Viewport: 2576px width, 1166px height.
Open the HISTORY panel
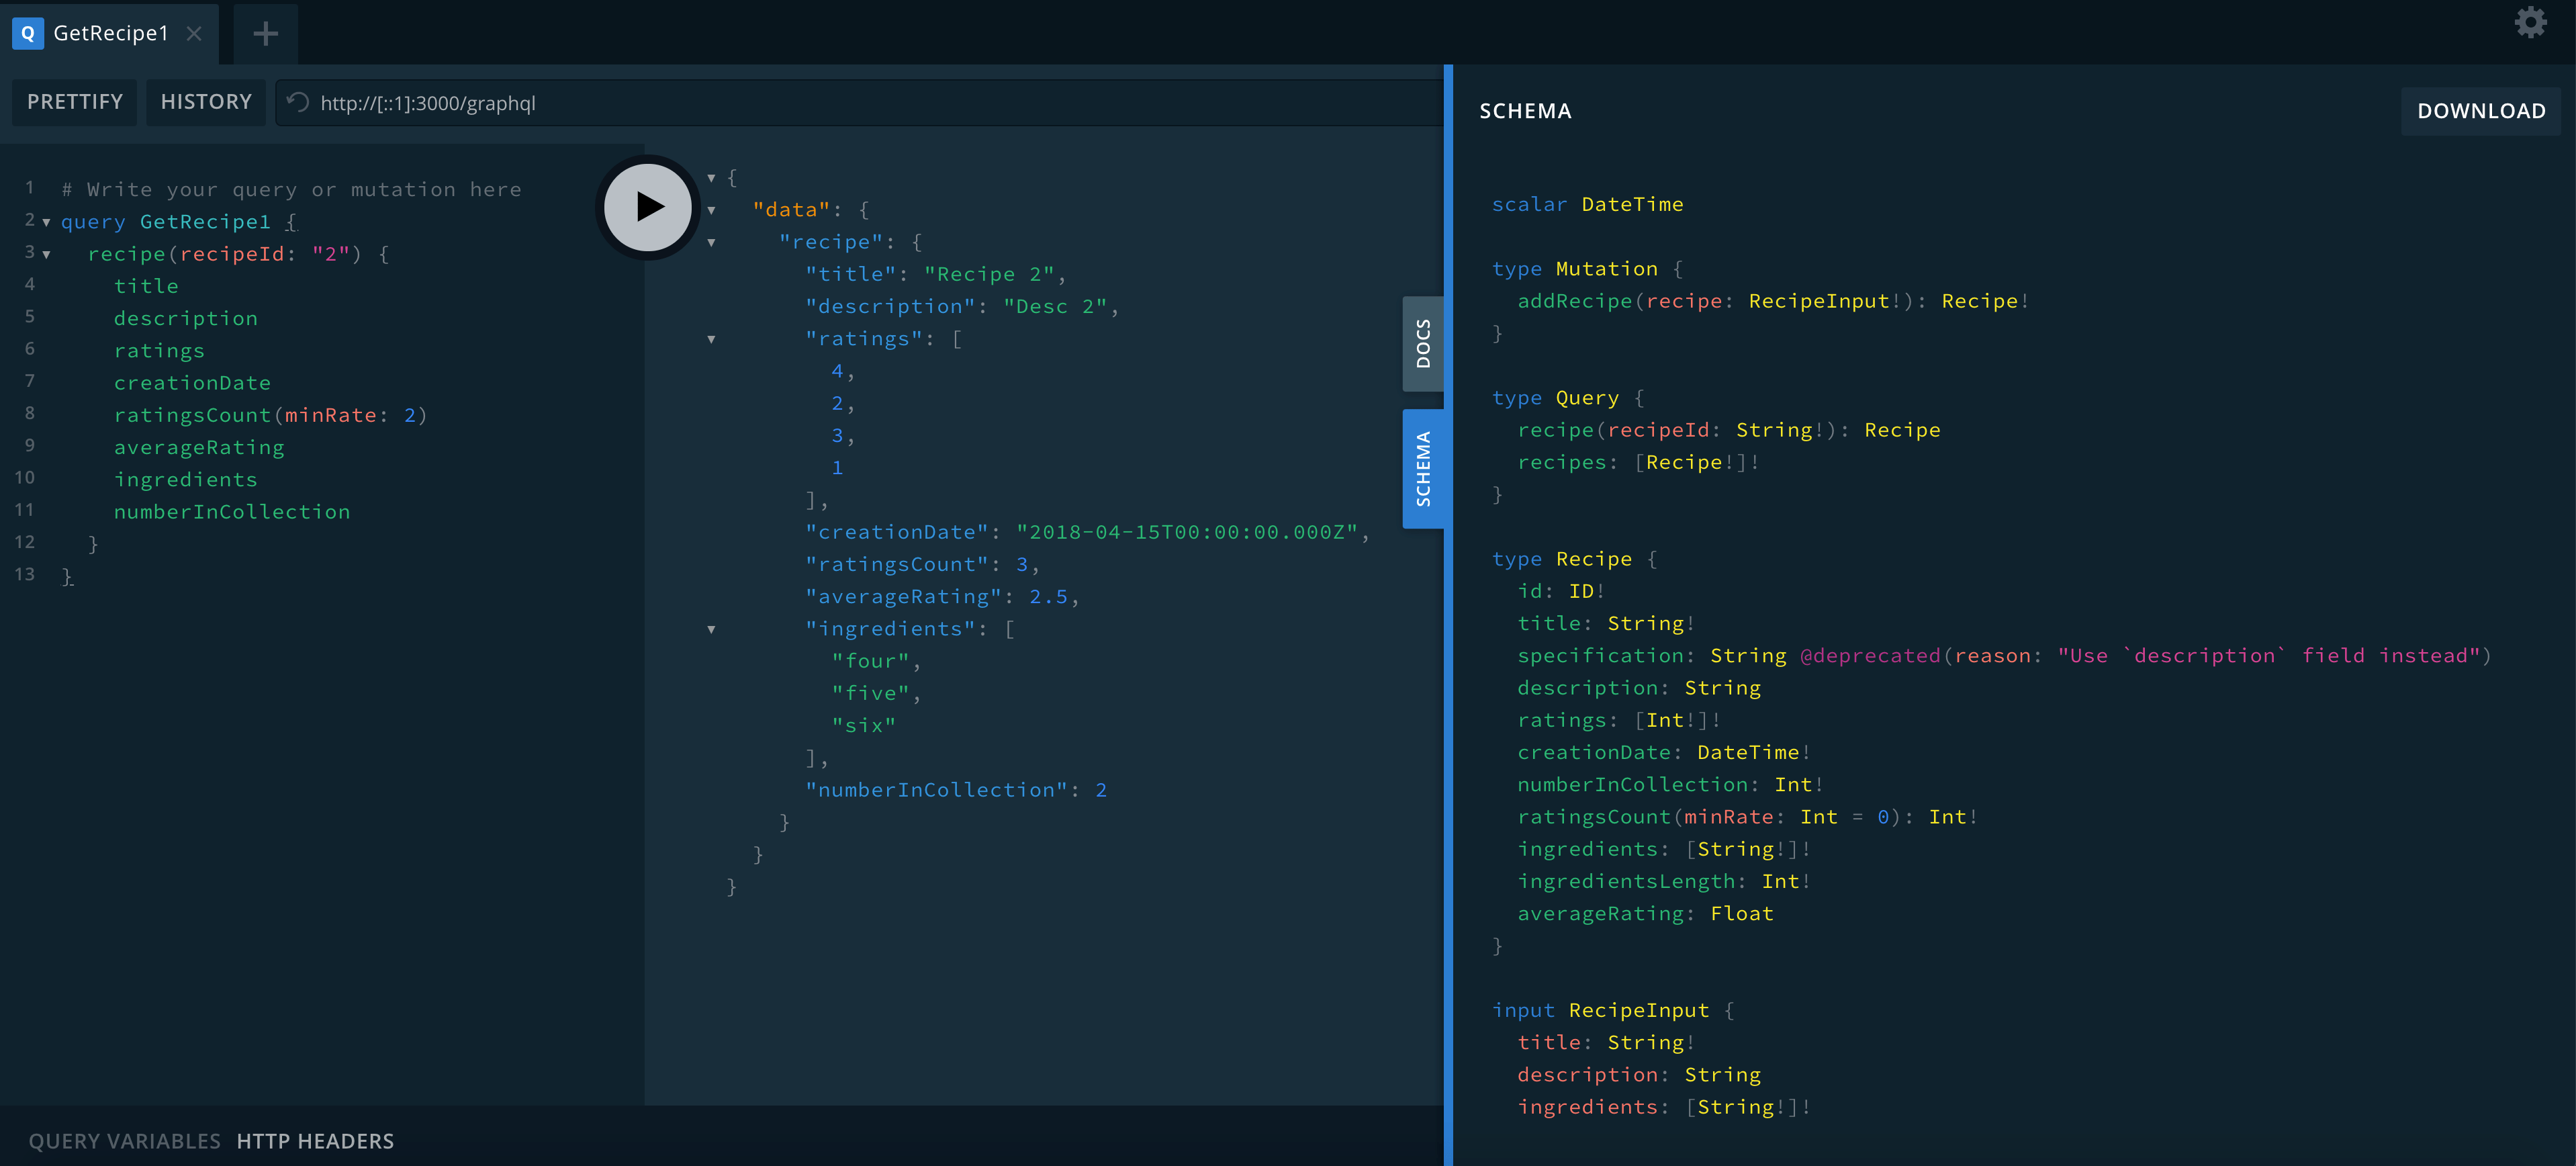[206, 101]
